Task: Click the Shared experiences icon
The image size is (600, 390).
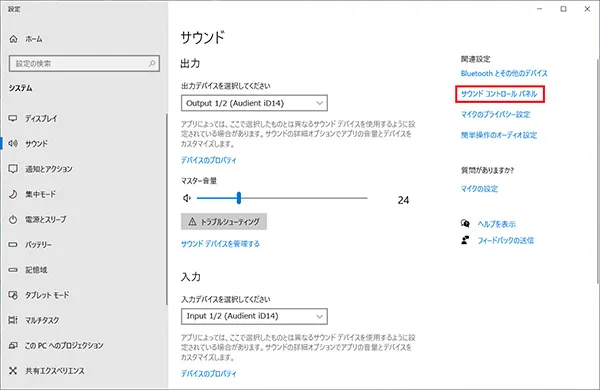Action: click(13, 370)
